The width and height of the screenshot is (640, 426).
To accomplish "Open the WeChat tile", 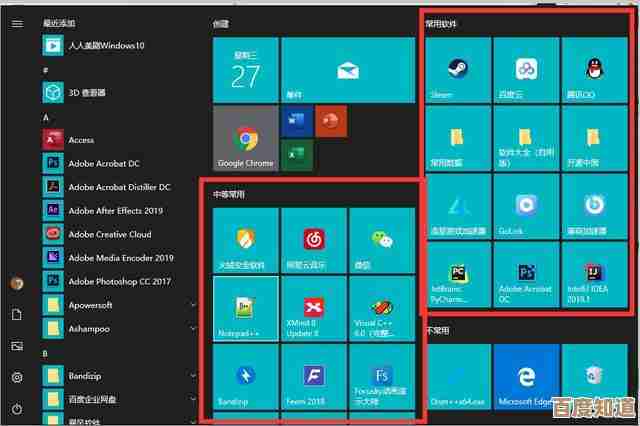I will (382, 242).
